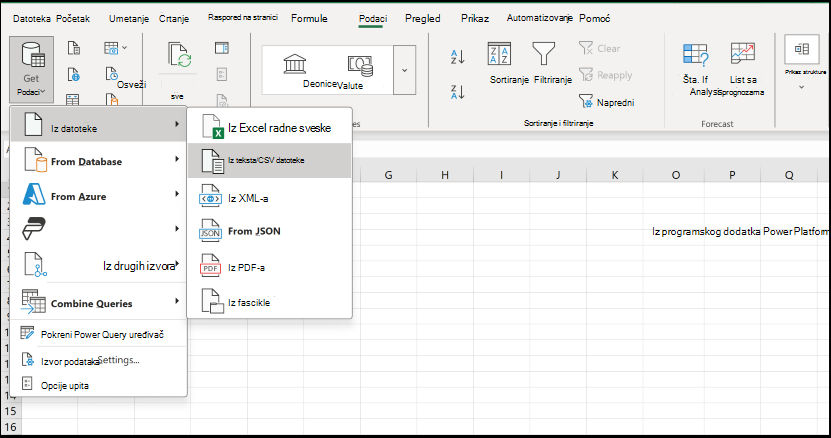
Task: Open Opcije upita
Action: (x=99, y=386)
